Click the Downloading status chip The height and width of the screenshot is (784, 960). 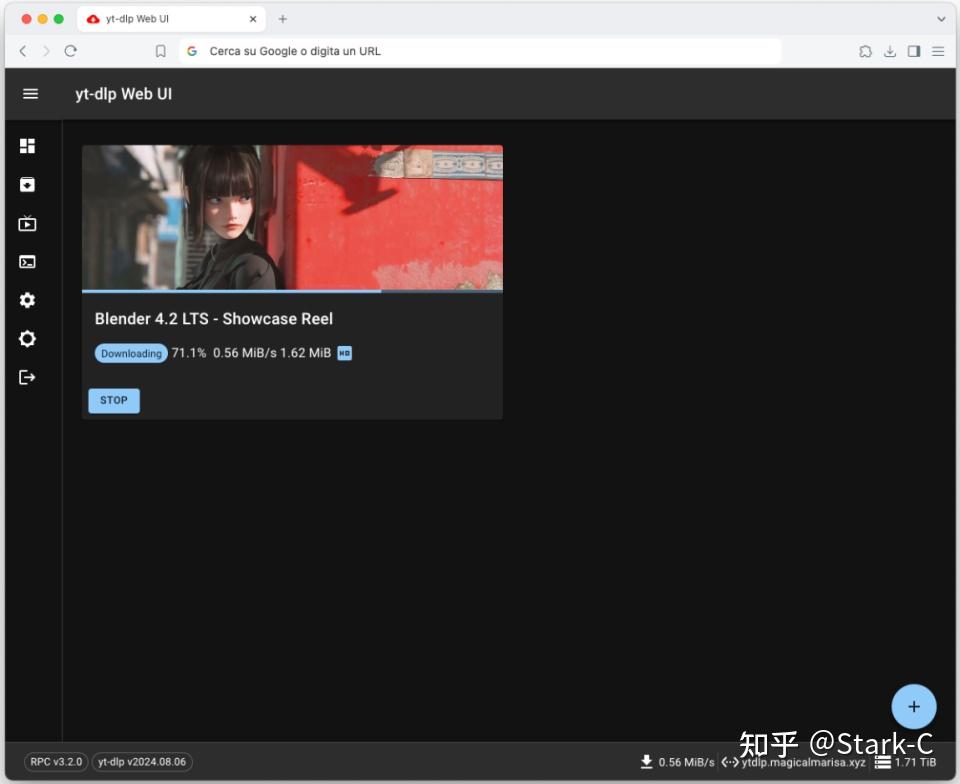click(130, 353)
